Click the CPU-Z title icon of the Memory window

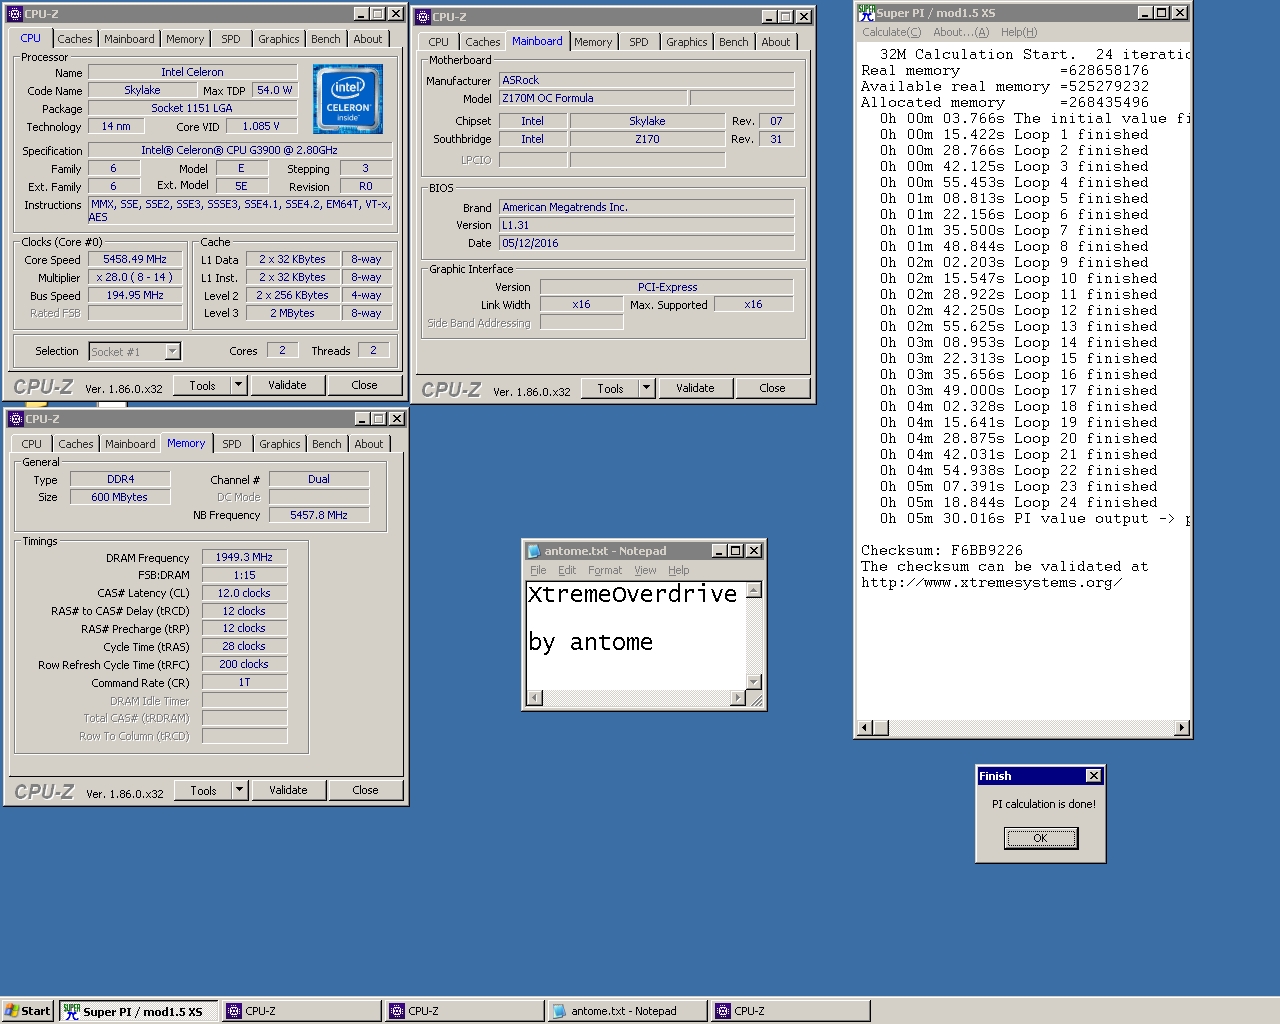point(15,419)
